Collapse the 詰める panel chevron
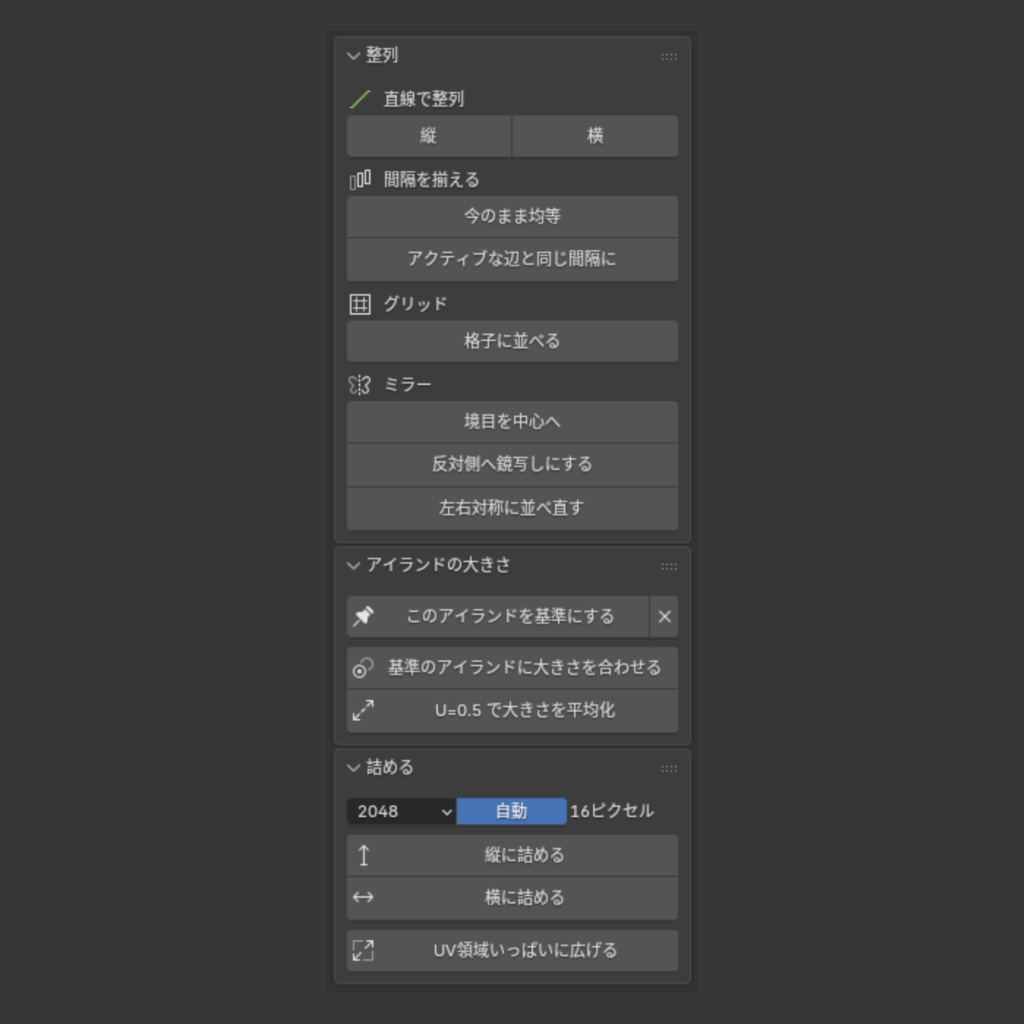This screenshot has height=1024, width=1024. pyautogui.click(x=353, y=768)
